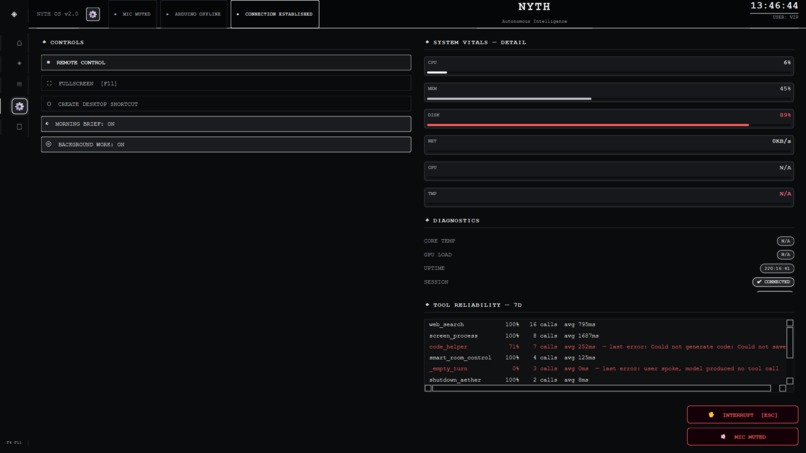Open the sidebar sparkle icon below Home

click(20, 63)
